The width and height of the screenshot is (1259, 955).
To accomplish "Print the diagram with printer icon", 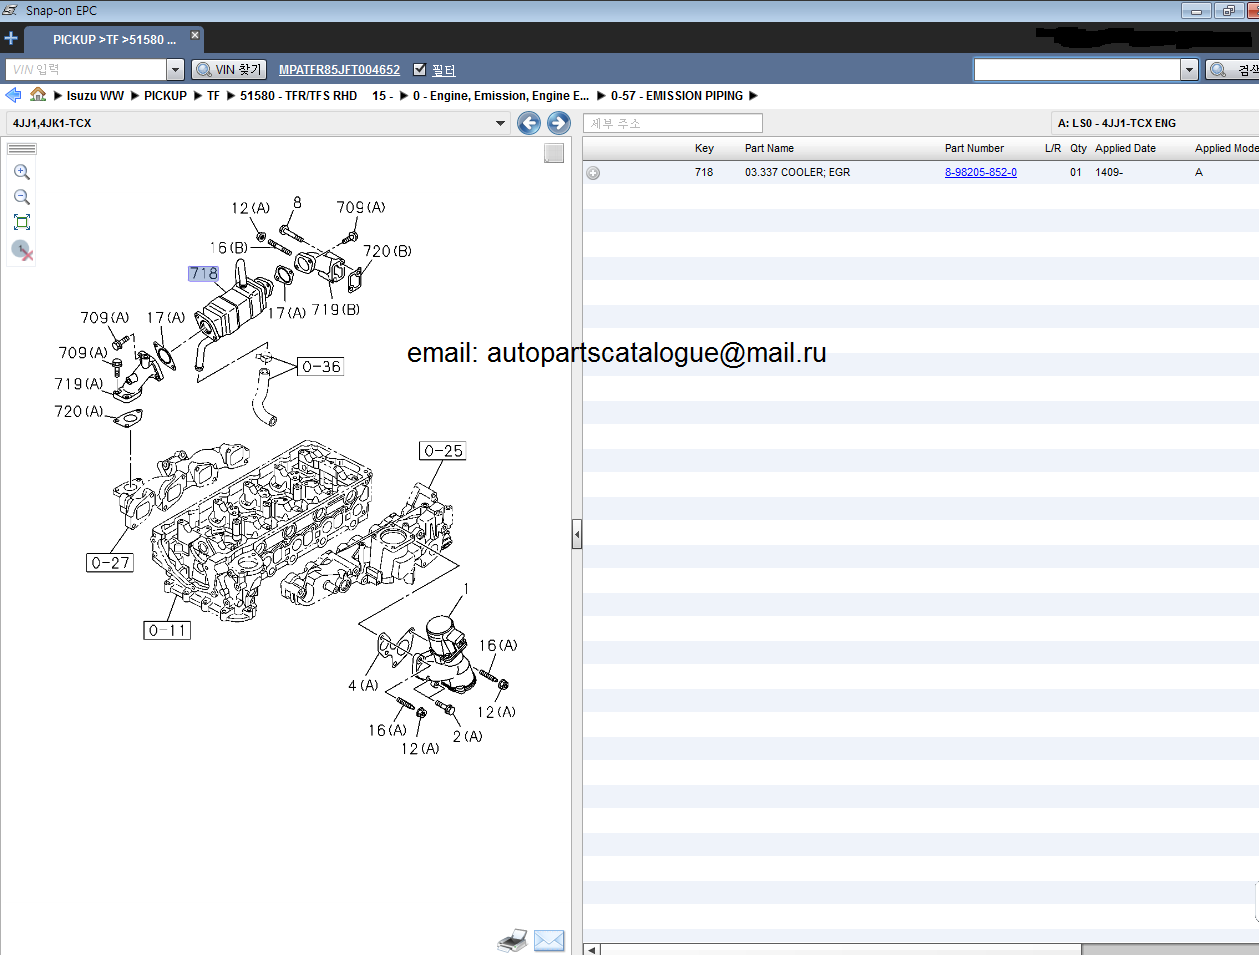I will (x=512, y=940).
